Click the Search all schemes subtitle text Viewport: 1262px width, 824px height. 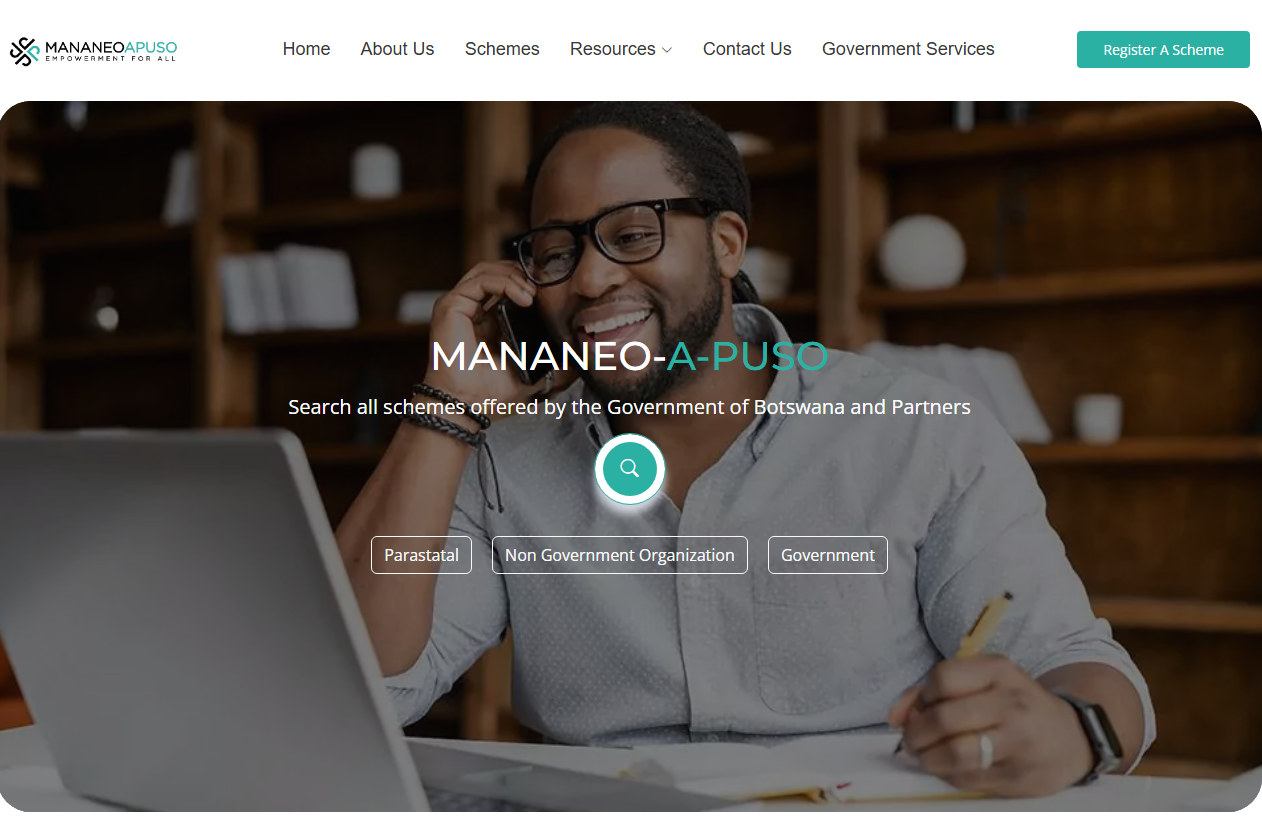tap(629, 407)
